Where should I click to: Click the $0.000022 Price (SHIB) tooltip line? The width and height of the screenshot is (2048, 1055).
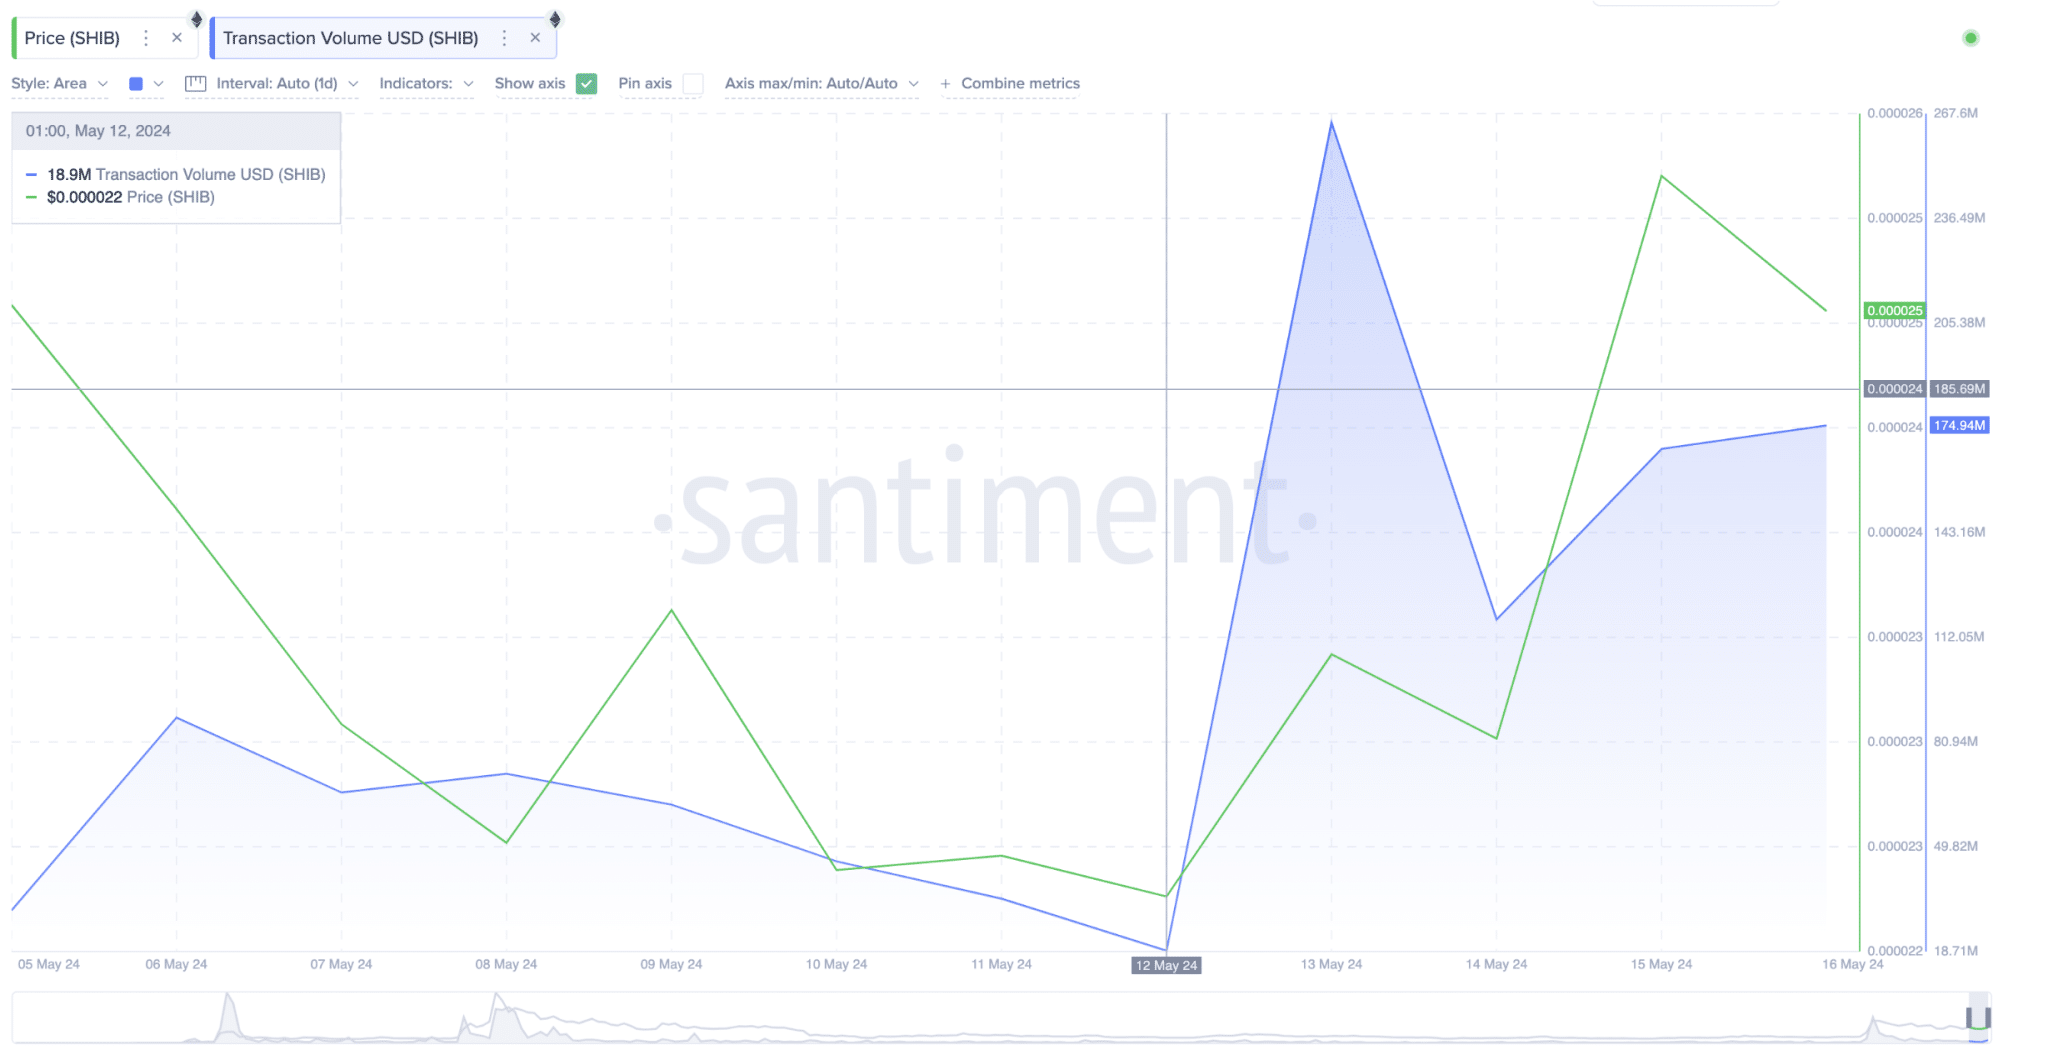(120, 197)
